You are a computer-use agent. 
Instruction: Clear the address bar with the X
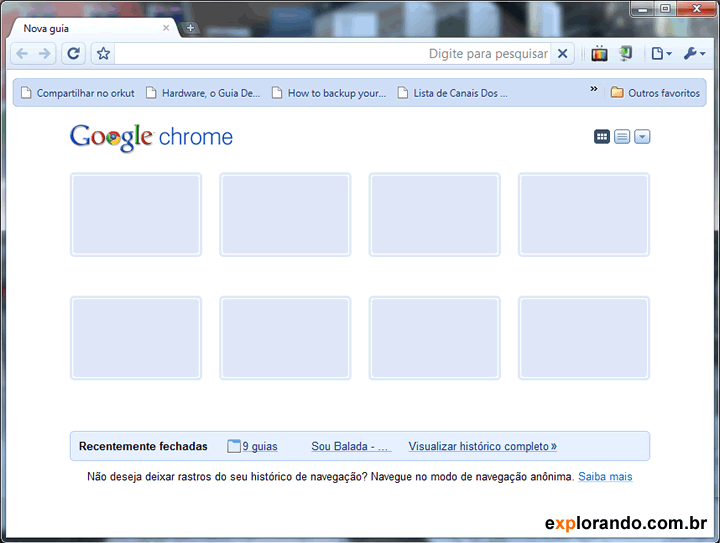click(x=562, y=54)
